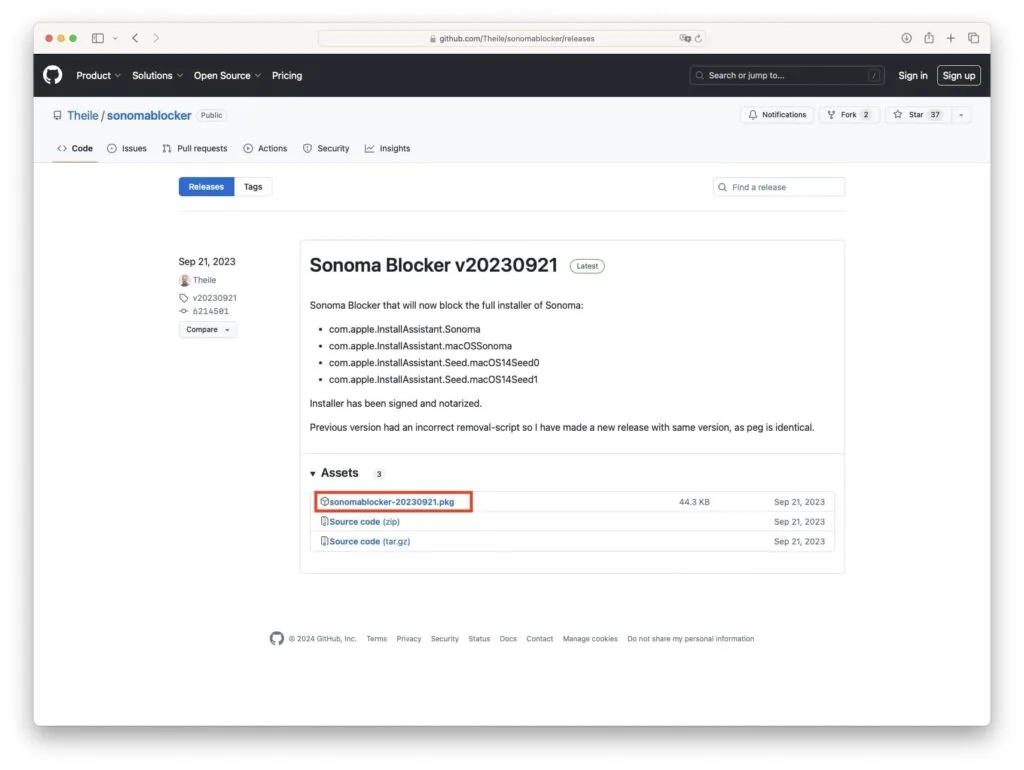The height and width of the screenshot is (770, 1024).
Task: Open footer Contact link
Action: 539,639
